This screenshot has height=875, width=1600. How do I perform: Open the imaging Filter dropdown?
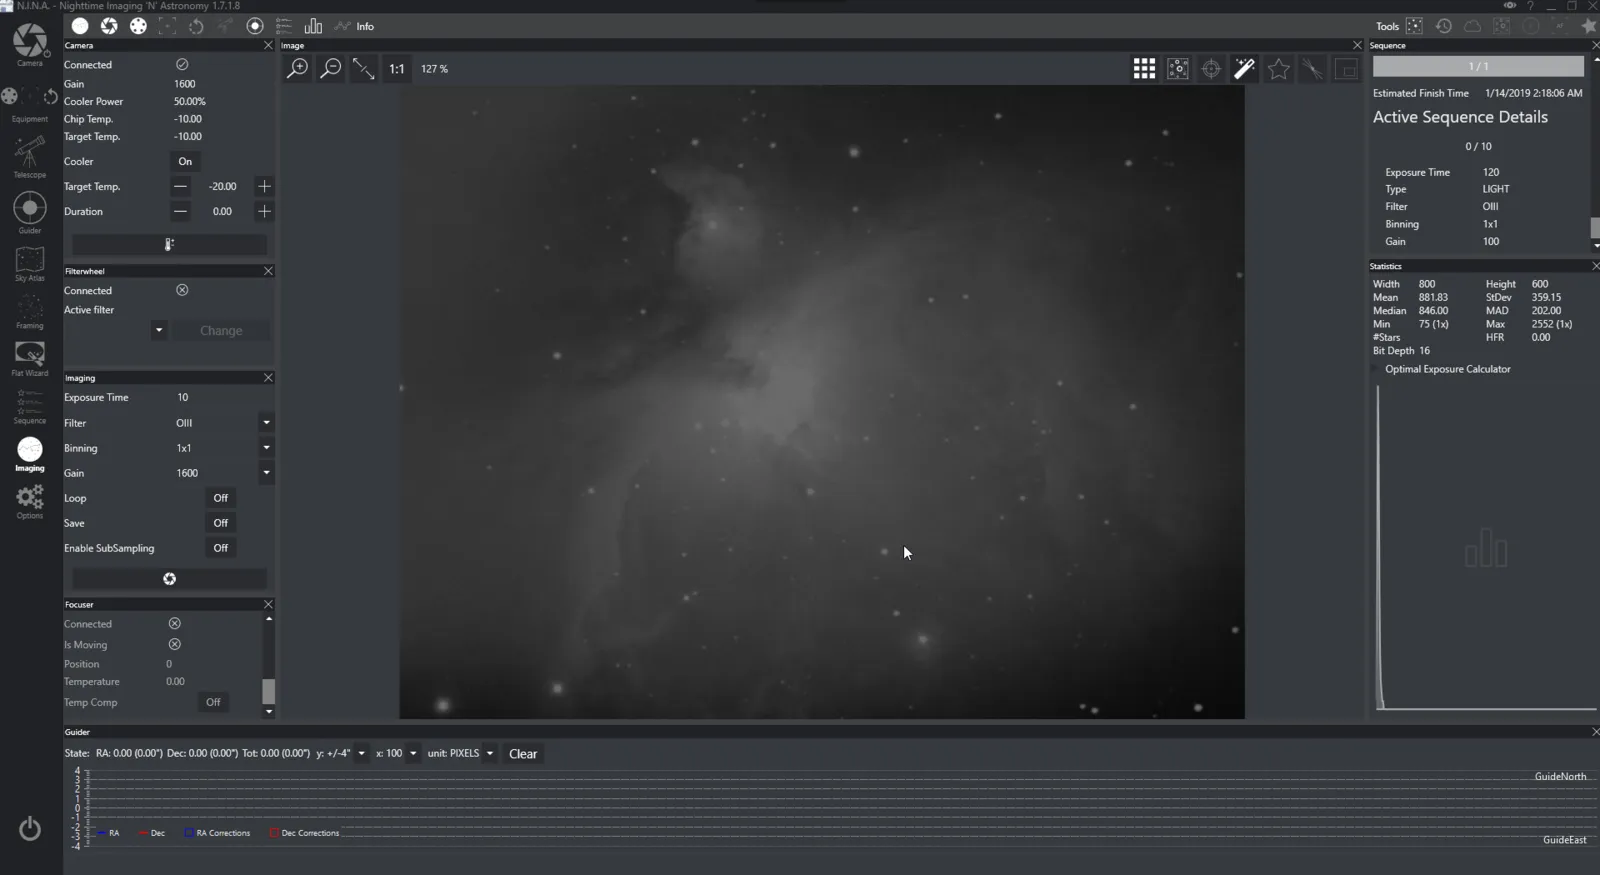coord(266,423)
